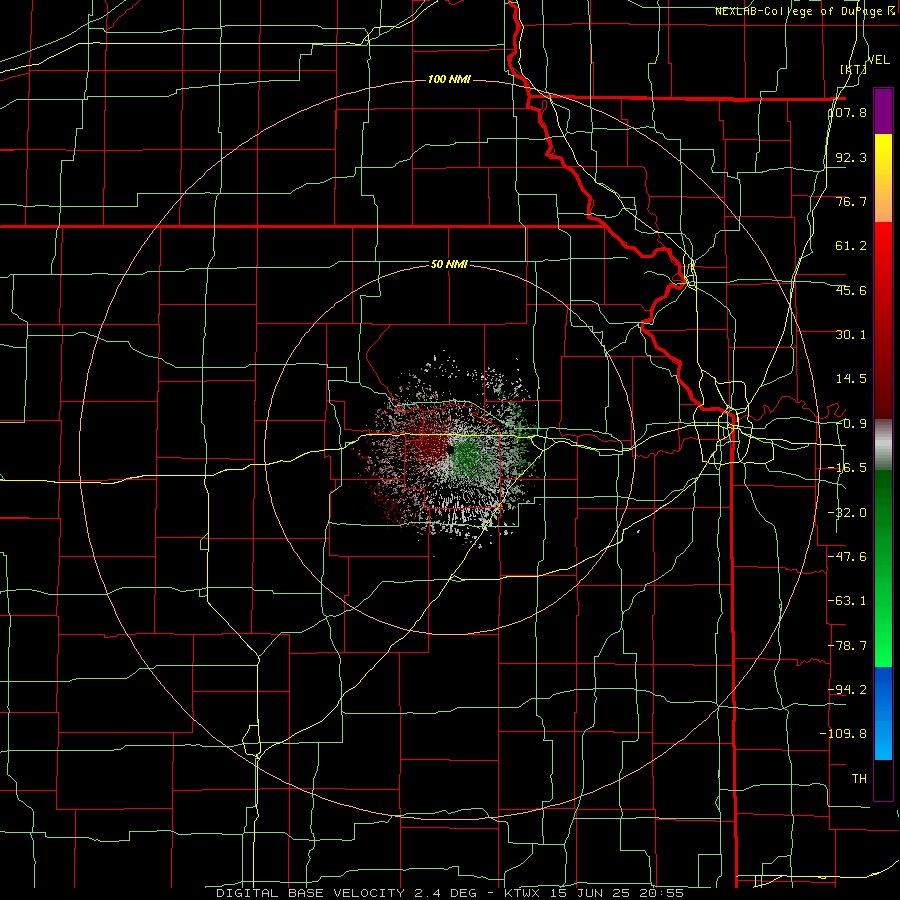Click the purple segment of the color bar

pos(883,111)
